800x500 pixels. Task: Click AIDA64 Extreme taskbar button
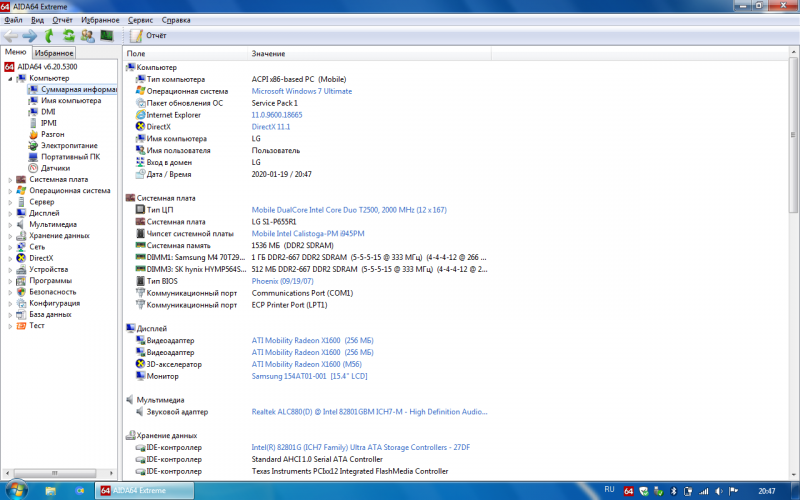tap(144, 491)
